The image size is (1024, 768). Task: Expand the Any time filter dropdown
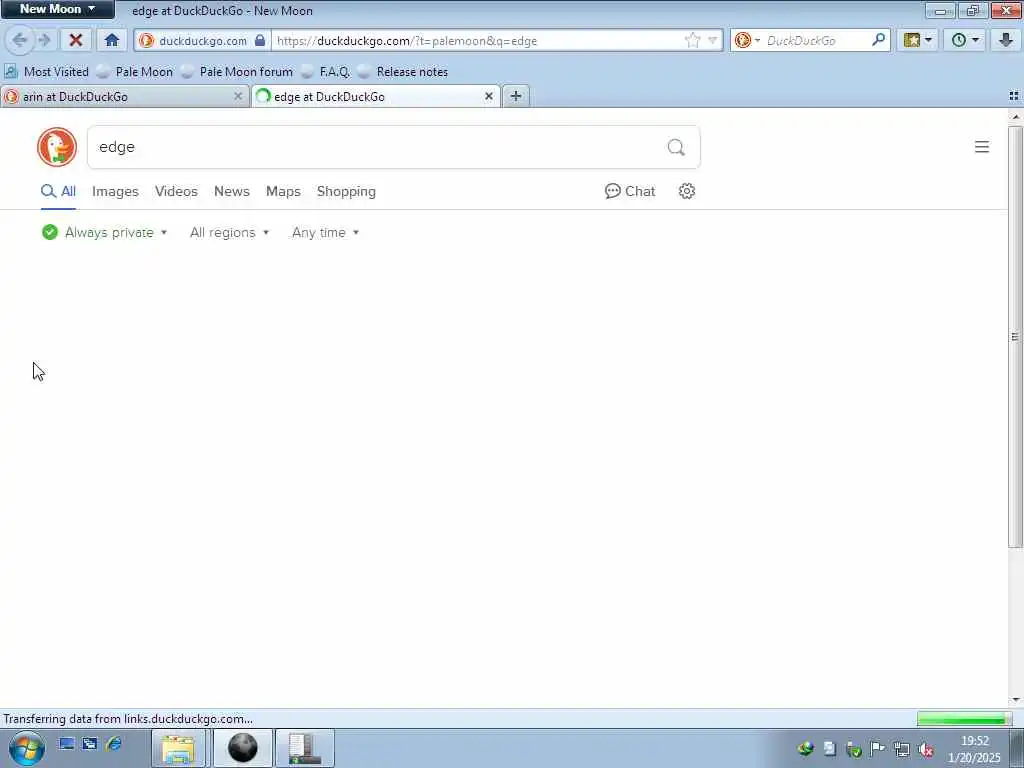pos(325,232)
